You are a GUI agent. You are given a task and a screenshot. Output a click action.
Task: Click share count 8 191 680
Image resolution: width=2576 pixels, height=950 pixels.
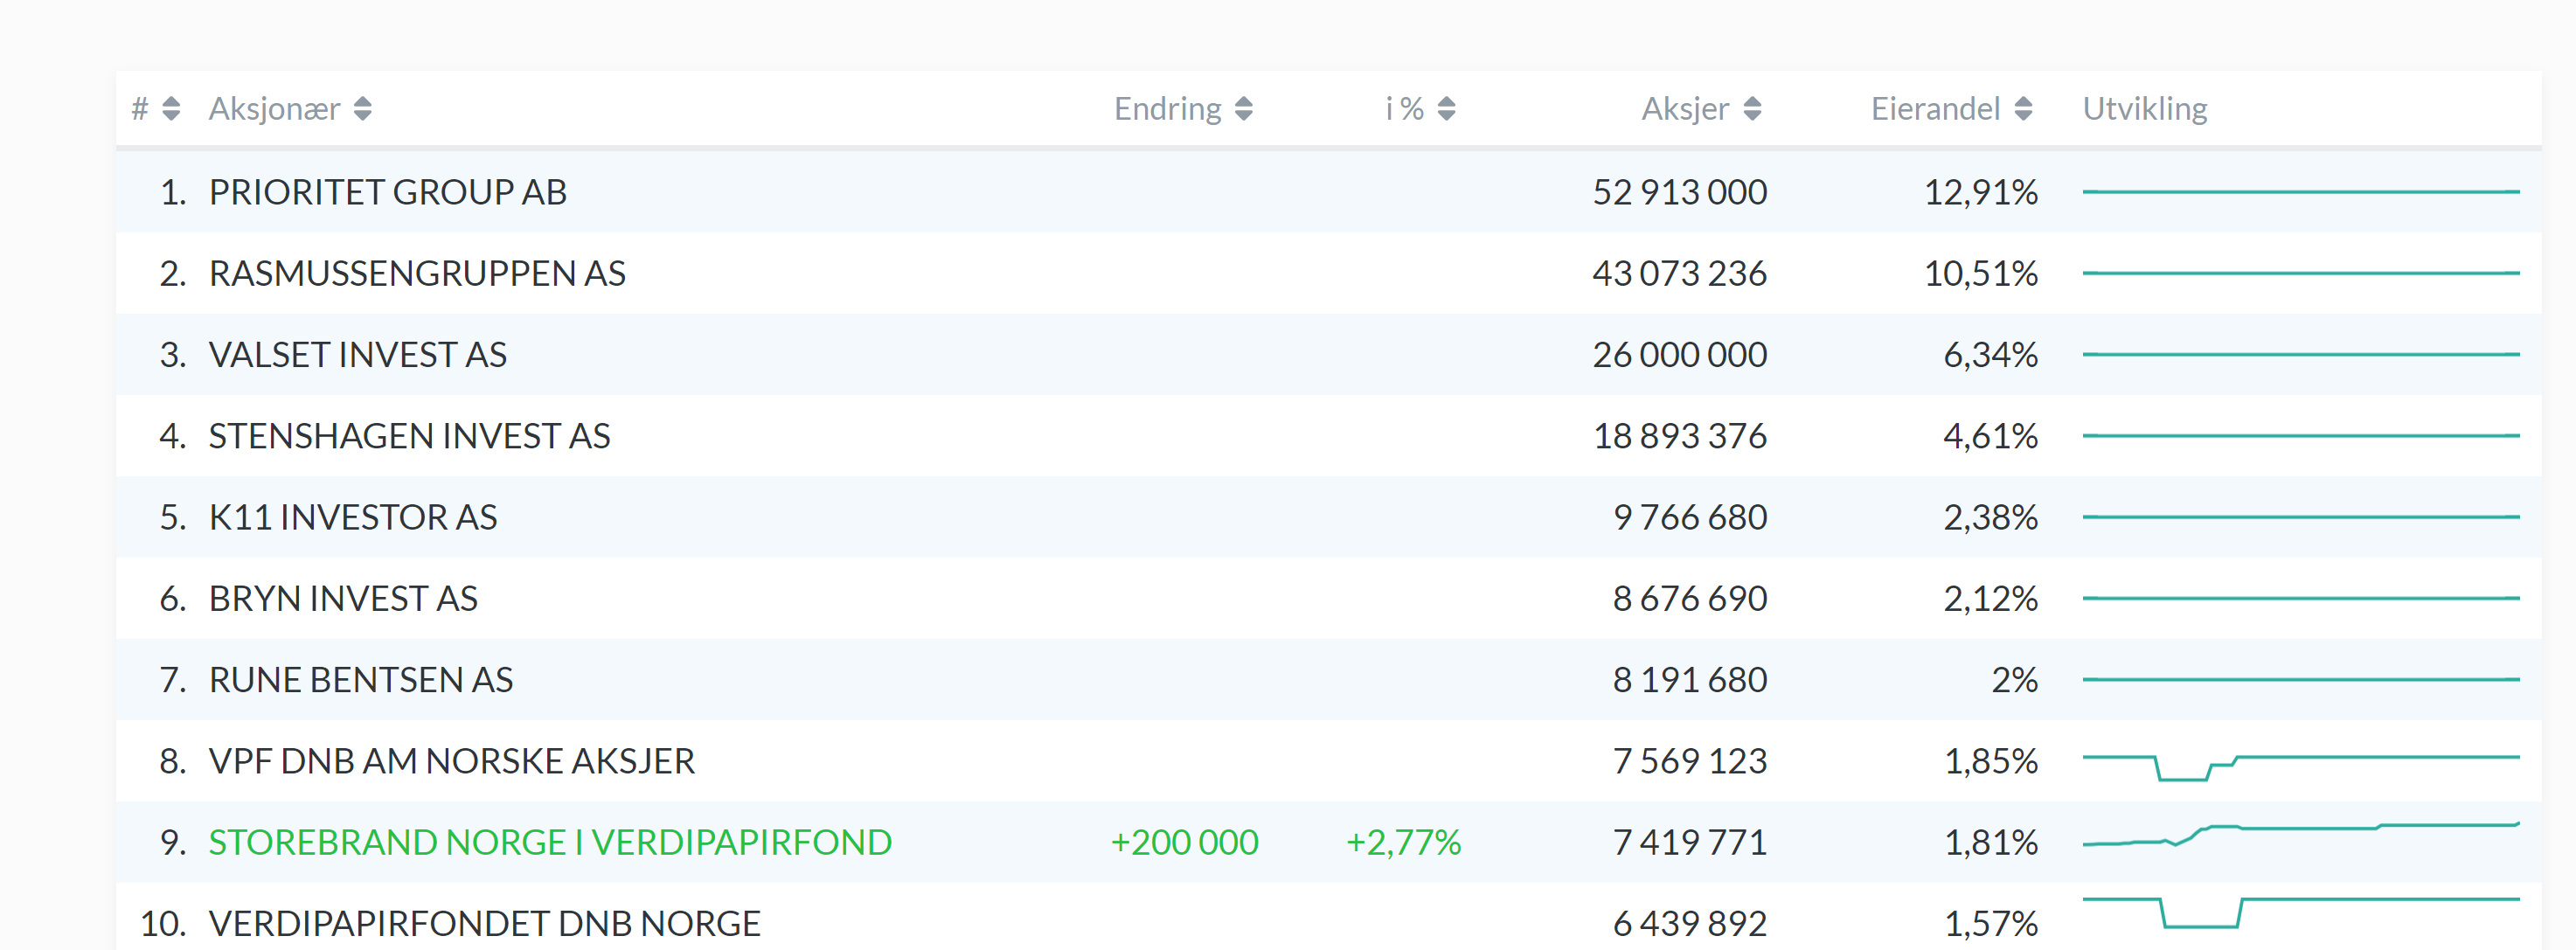click(1689, 679)
